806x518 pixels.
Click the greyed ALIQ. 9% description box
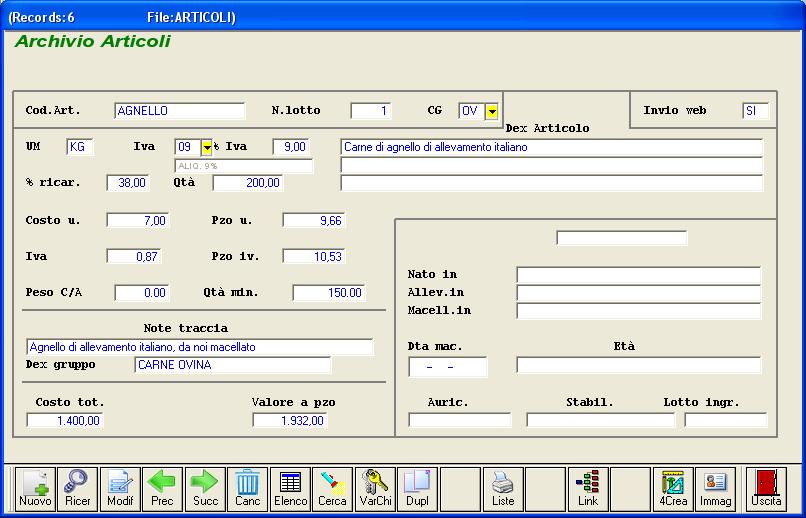[x=244, y=166]
